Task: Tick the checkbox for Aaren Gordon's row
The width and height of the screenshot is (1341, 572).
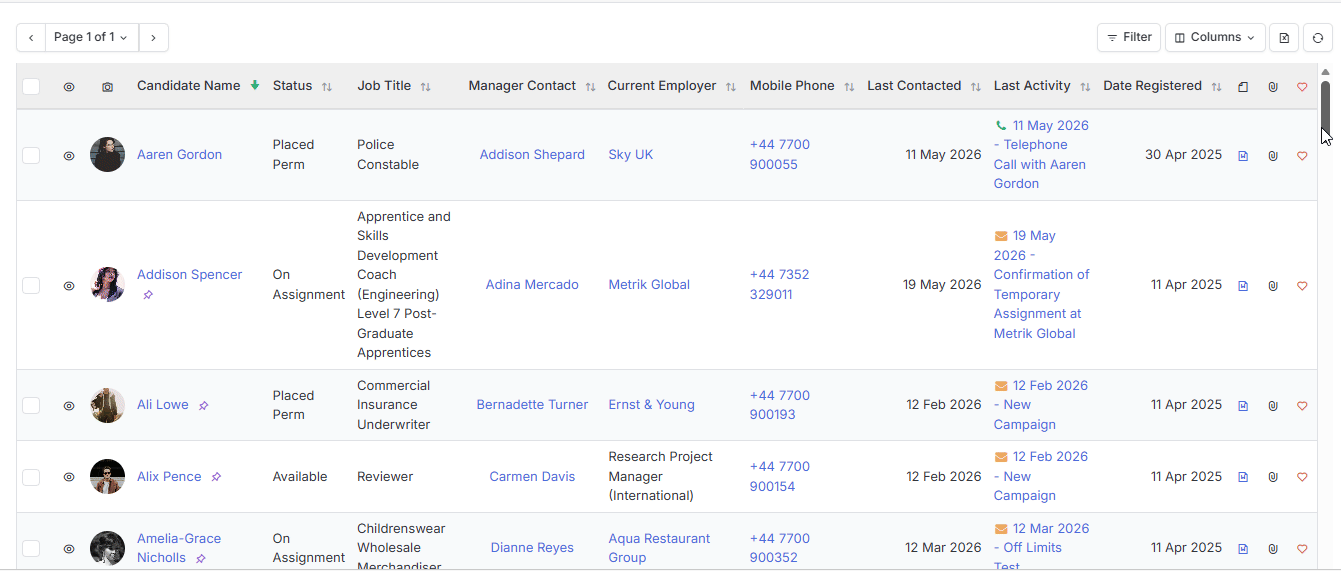Action: [x=31, y=155]
